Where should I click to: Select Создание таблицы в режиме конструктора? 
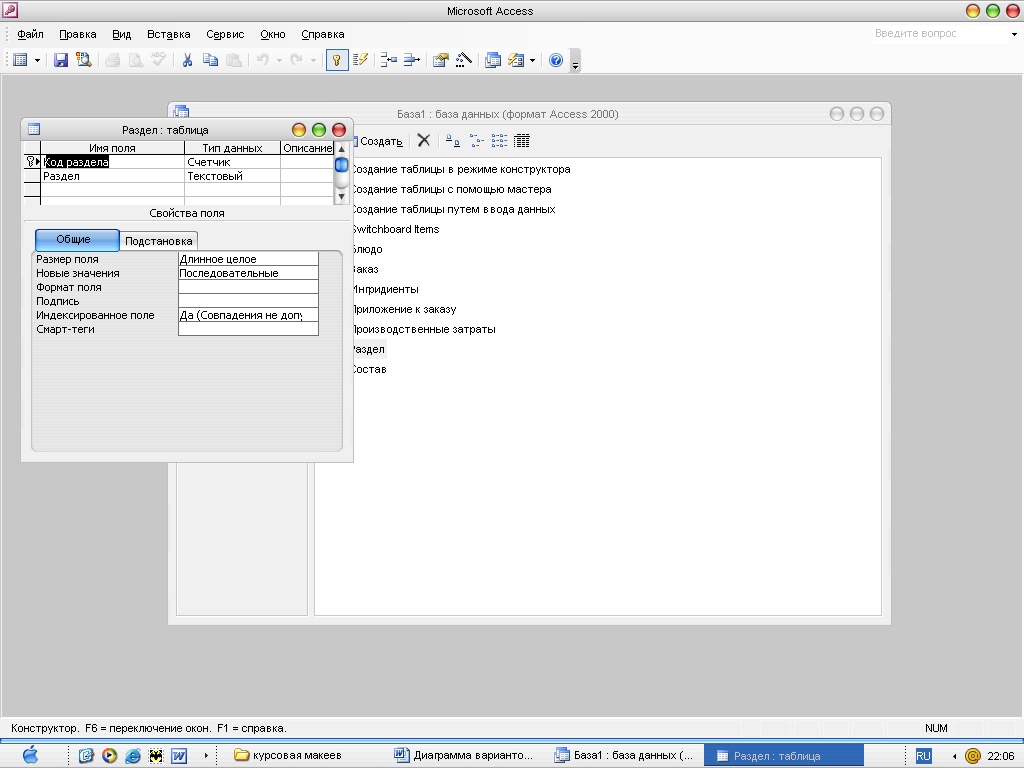[460, 169]
